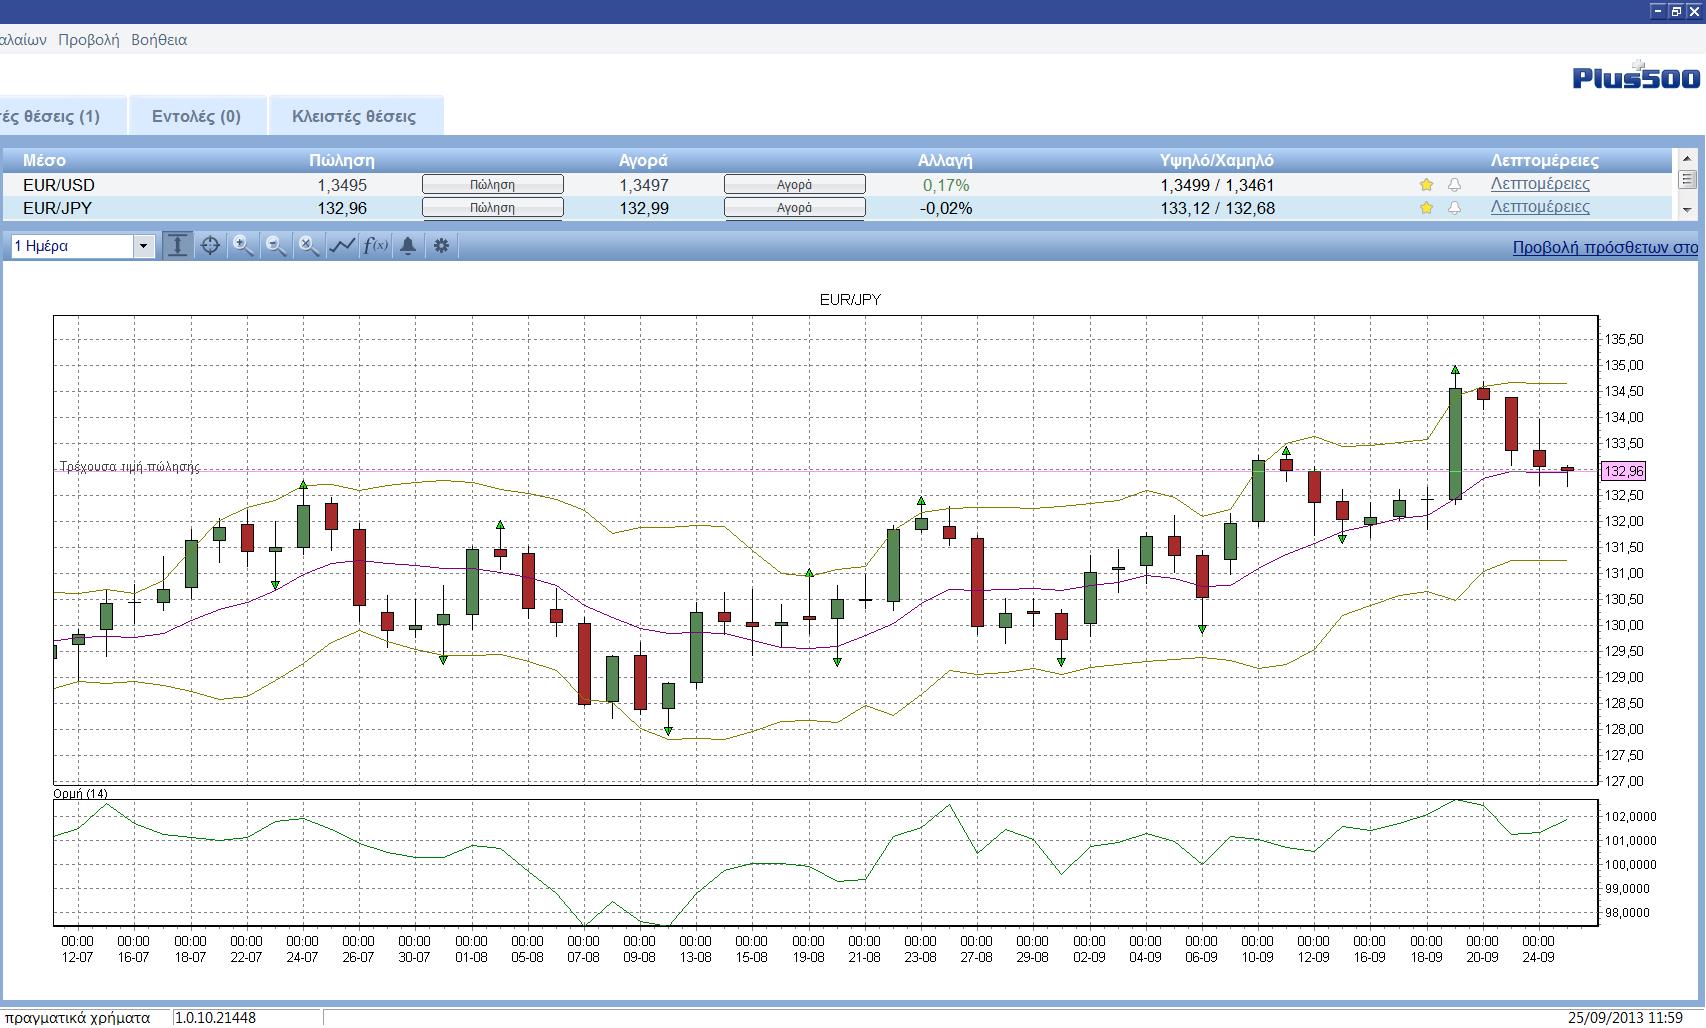This screenshot has height=1028, width=1706.
Task: Switch to the Εντολές (0) tab
Action: (197, 116)
